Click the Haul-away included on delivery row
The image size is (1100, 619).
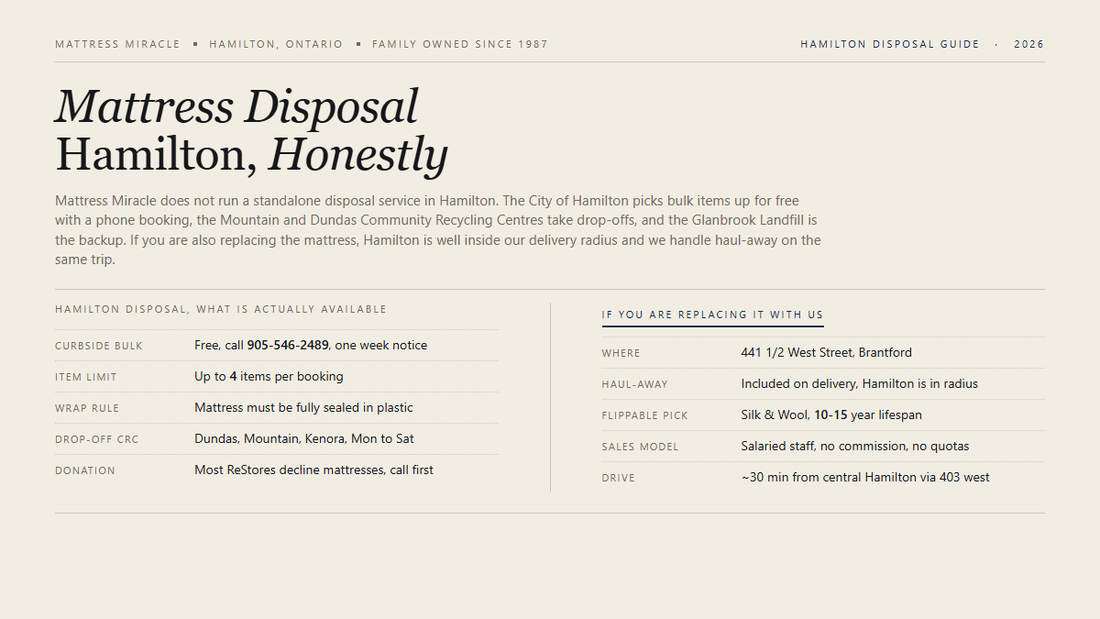coord(823,384)
